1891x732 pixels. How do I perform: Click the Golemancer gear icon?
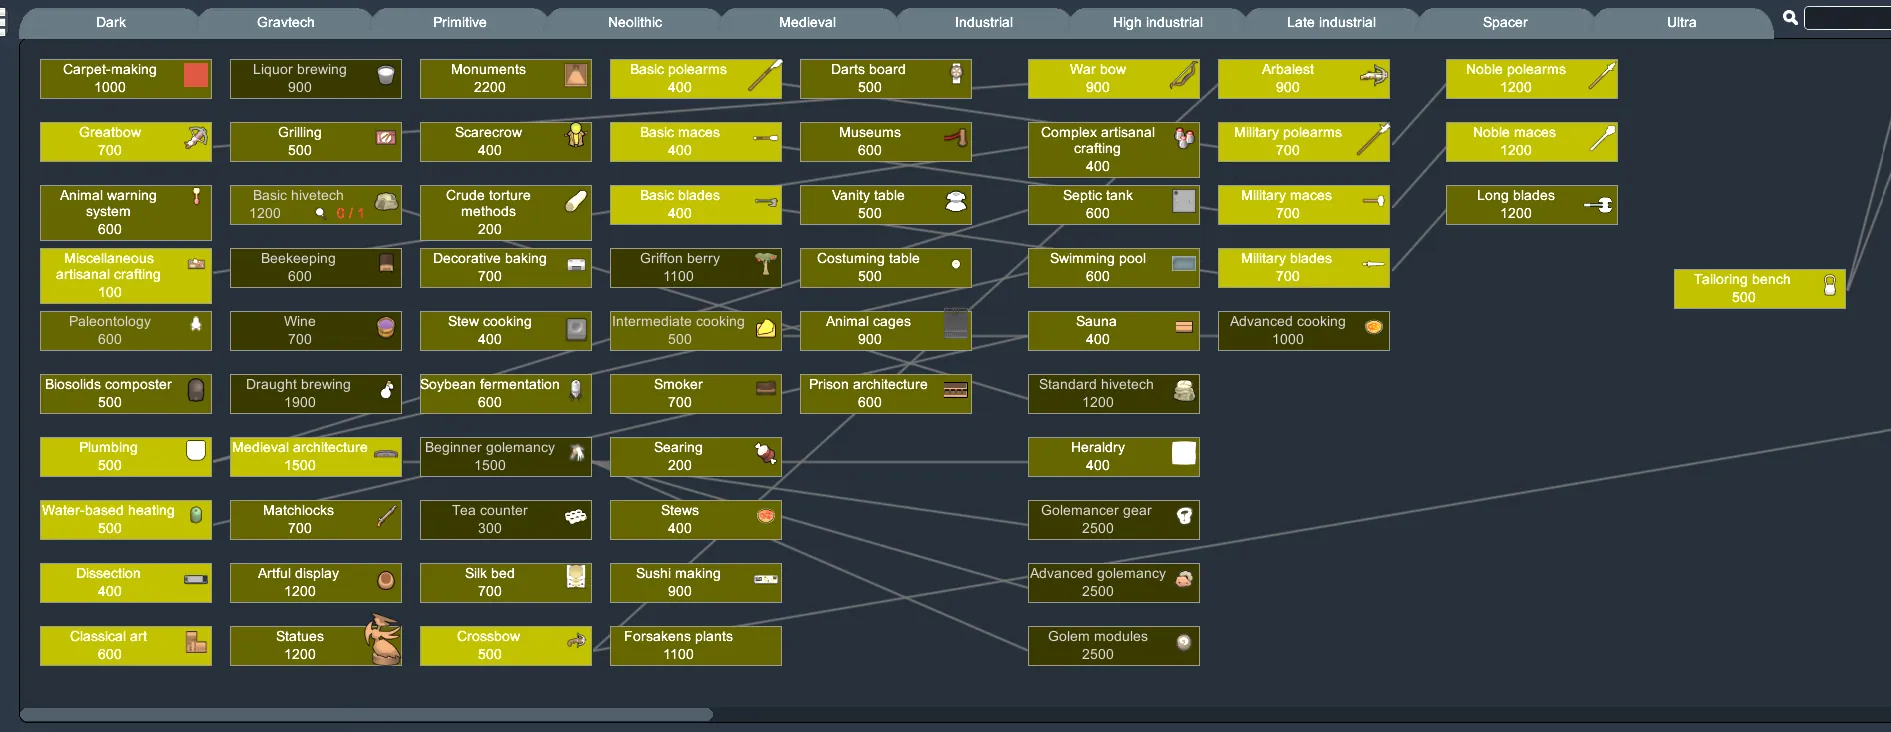click(x=1184, y=516)
